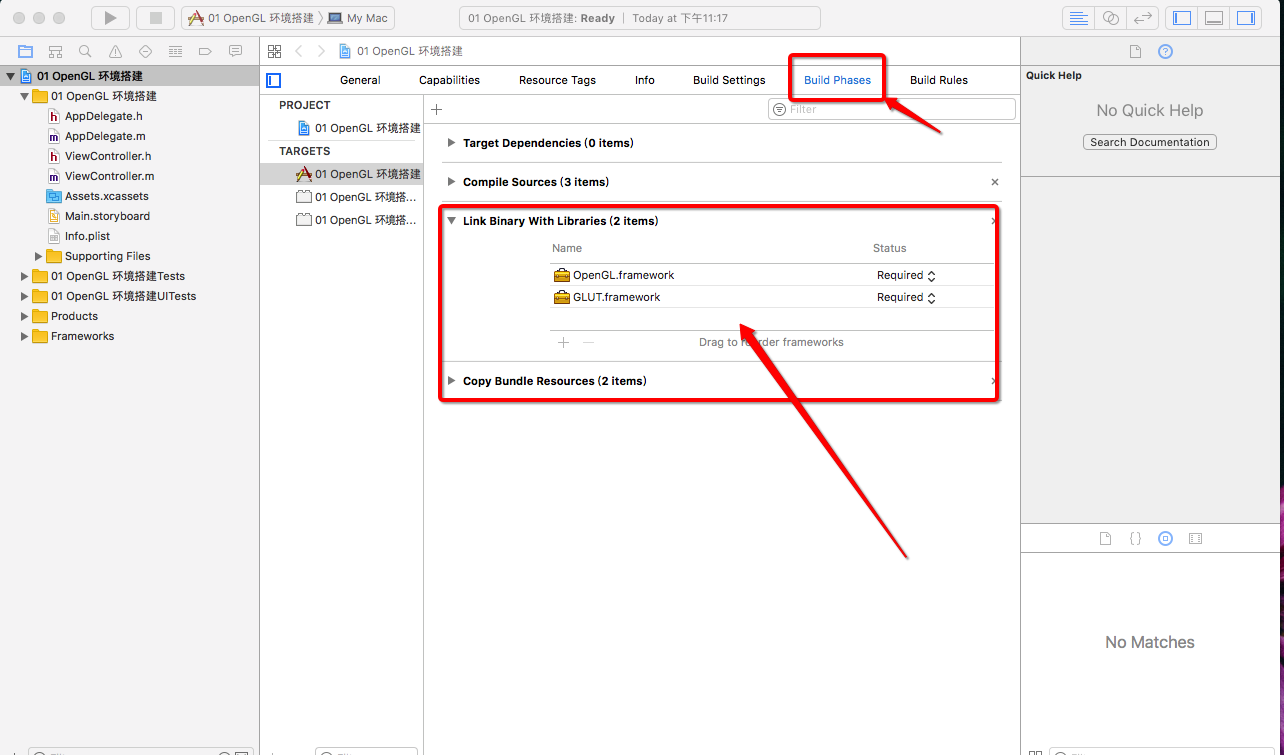Collapse the root project disclosure triangle

[11, 76]
